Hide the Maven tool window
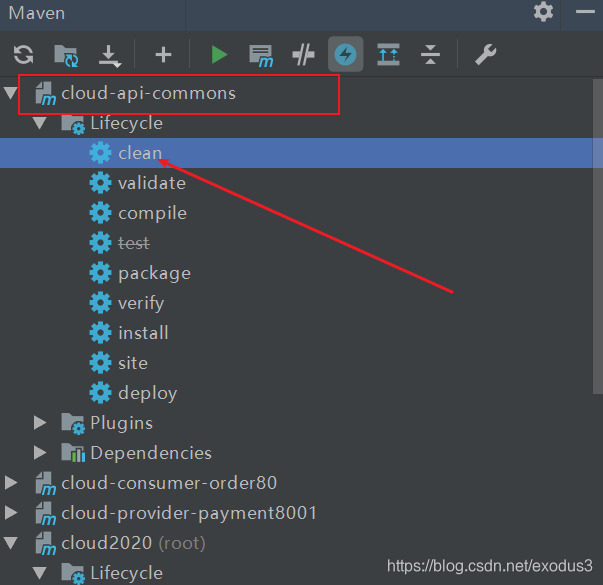The image size is (603, 585). (585, 12)
